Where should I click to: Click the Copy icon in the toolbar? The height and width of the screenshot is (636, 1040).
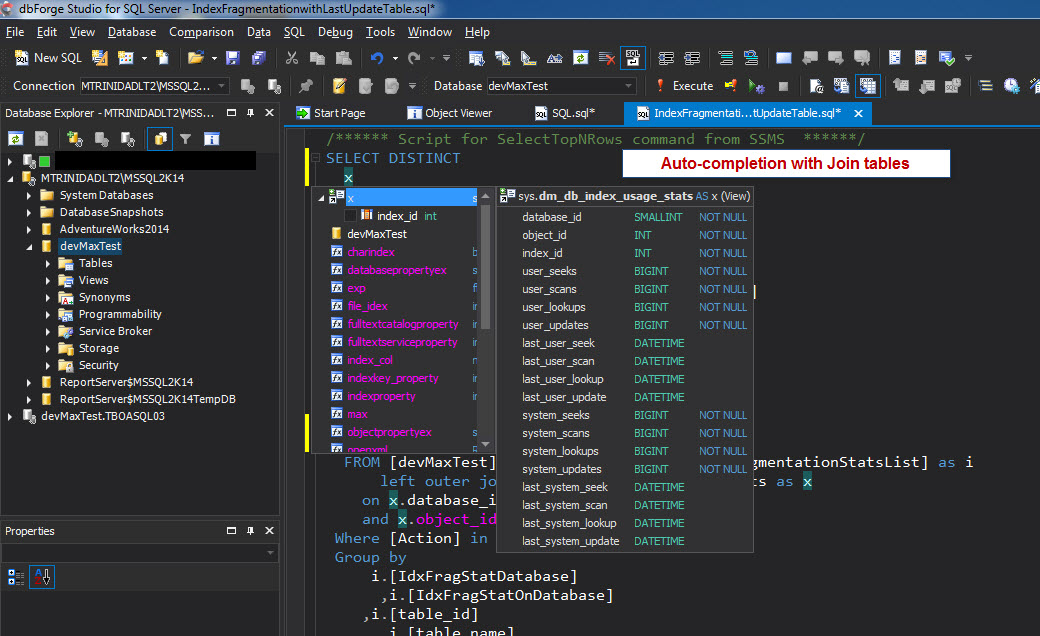[x=317, y=58]
